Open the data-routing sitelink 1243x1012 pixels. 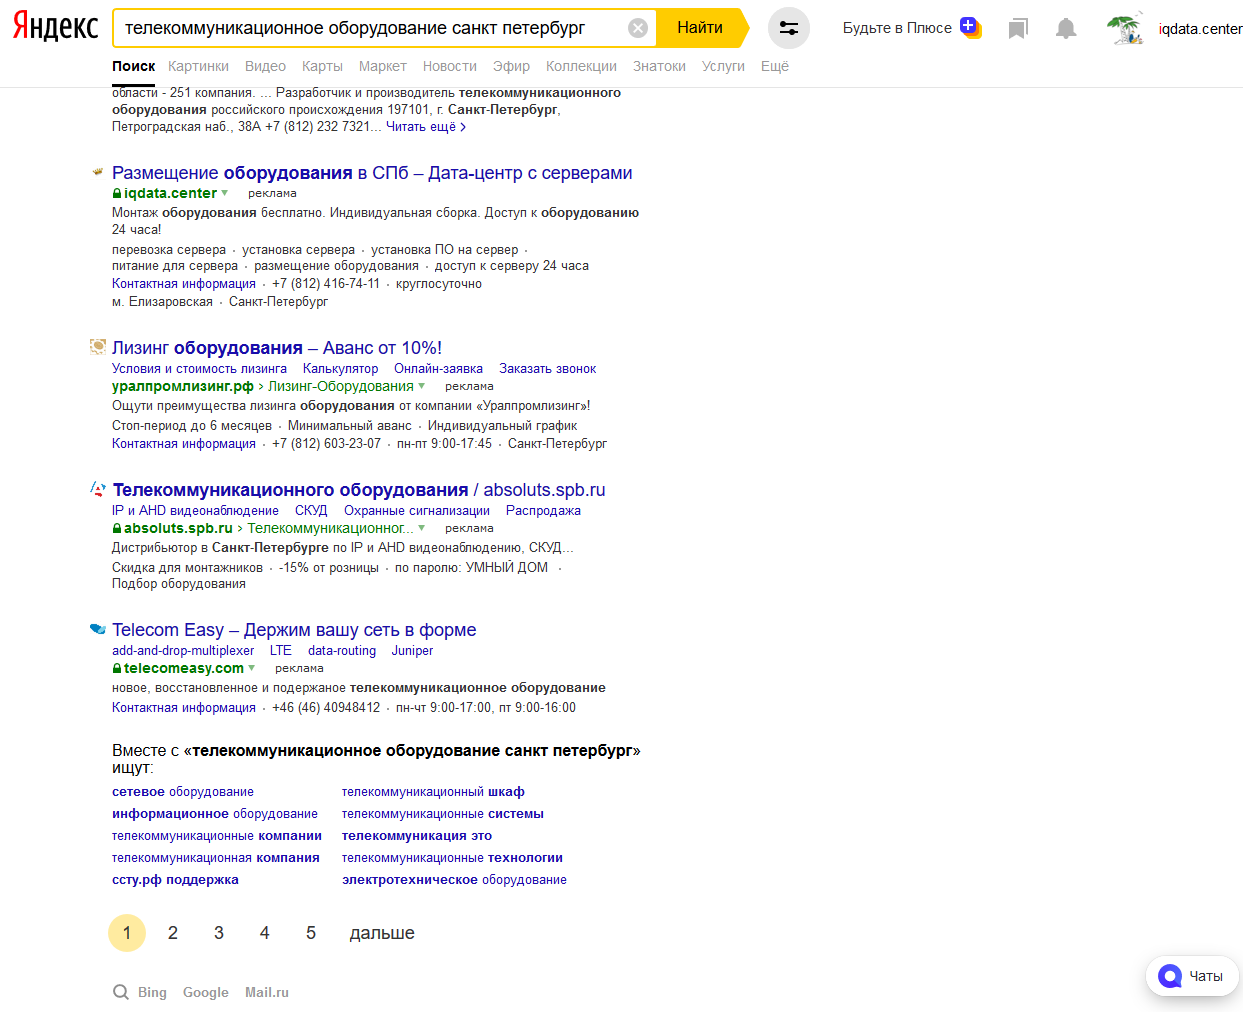coord(342,651)
